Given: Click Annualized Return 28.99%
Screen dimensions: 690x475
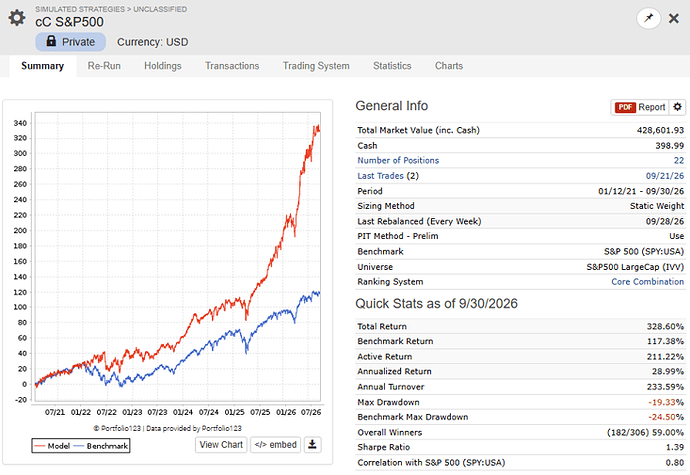Looking at the screenshot, I should [668, 372].
